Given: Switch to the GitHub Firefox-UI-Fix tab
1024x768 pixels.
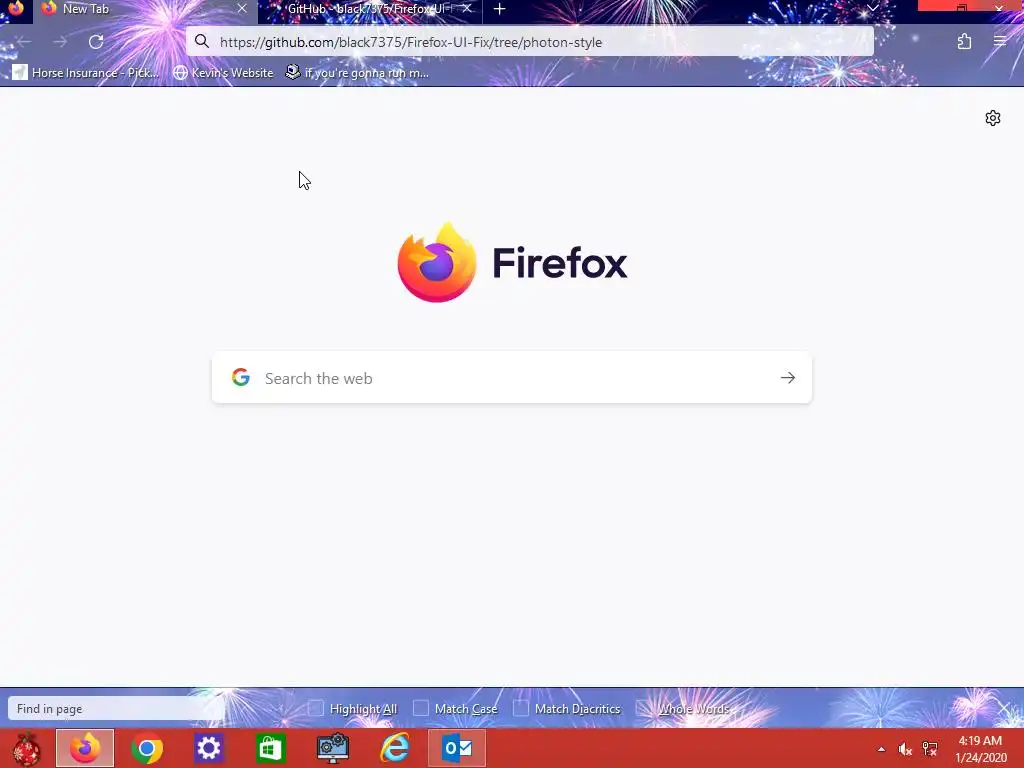Looking at the screenshot, I should pyautogui.click(x=369, y=9).
